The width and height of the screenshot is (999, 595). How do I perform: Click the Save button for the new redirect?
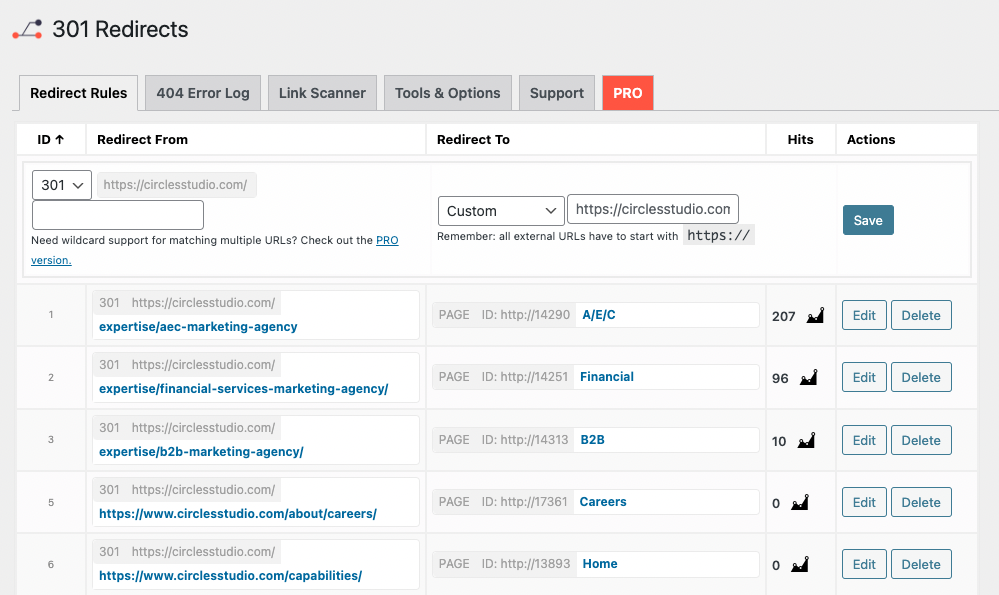click(867, 219)
